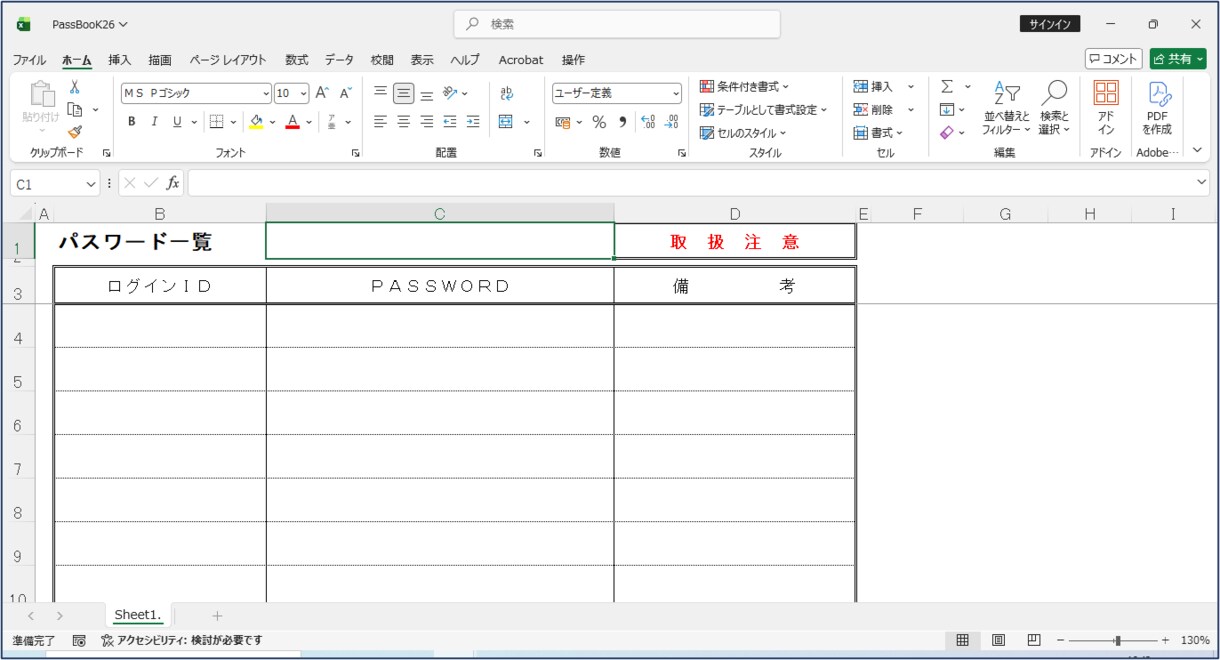Switch to the 数式 ribbon tab
This screenshot has width=1220, height=660.
tap(297, 60)
